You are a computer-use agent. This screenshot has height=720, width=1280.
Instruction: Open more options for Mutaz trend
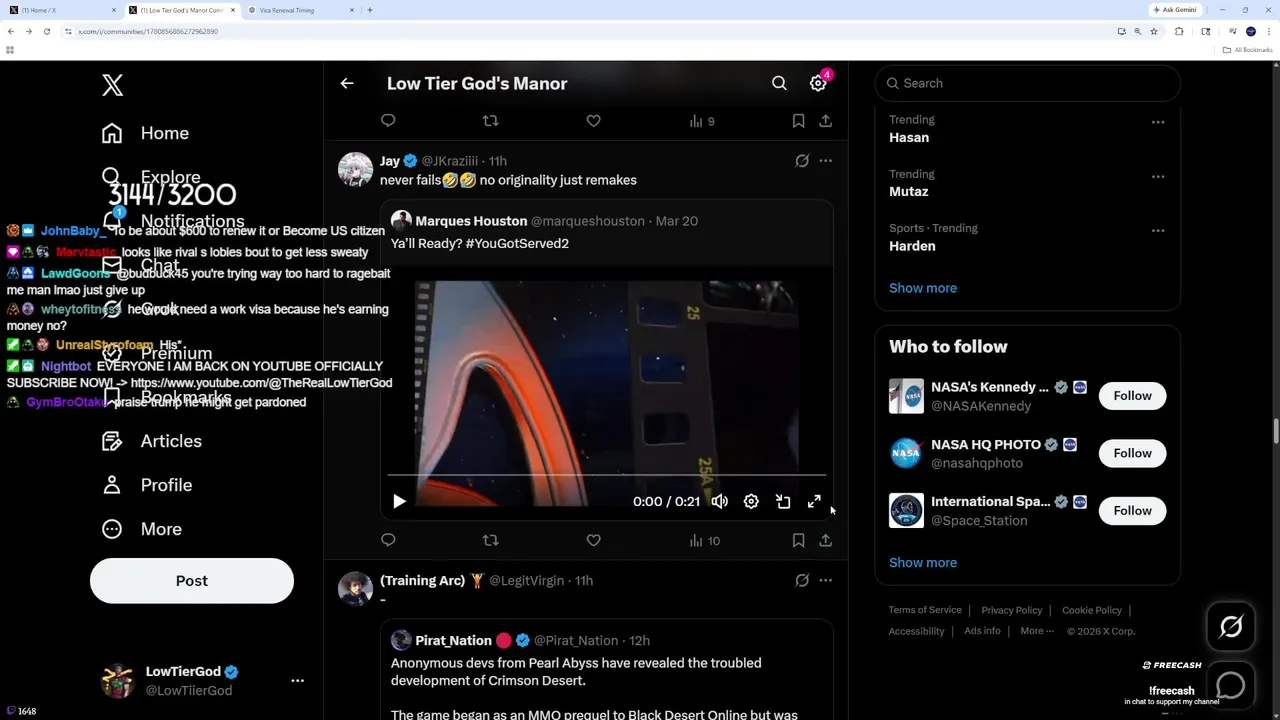tap(1158, 177)
